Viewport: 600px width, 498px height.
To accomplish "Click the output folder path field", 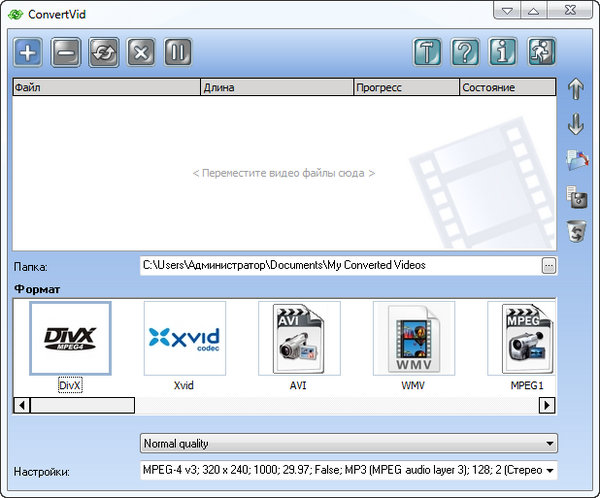I will point(338,265).
